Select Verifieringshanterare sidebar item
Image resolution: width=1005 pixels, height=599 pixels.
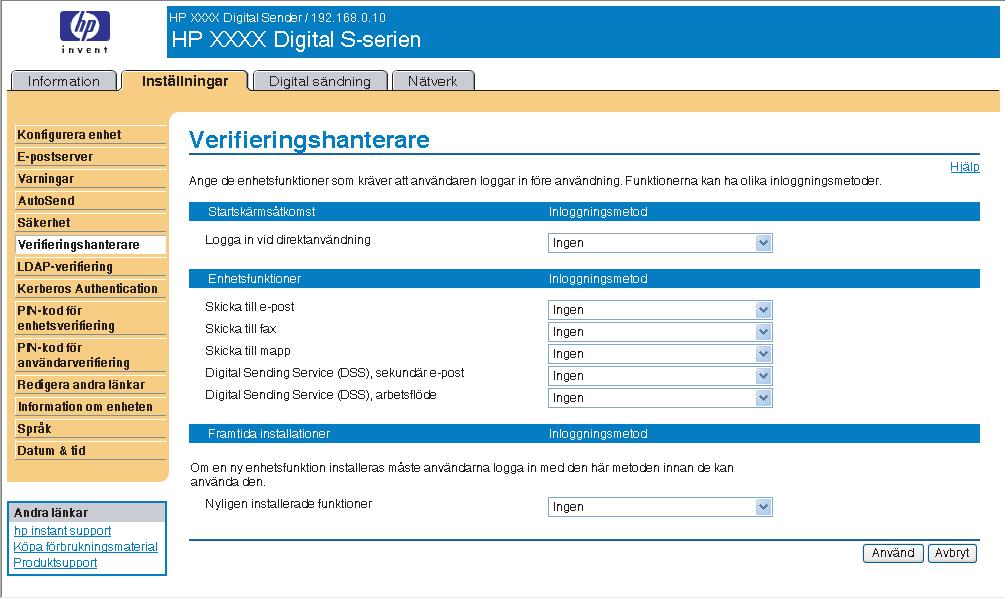point(90,245)
